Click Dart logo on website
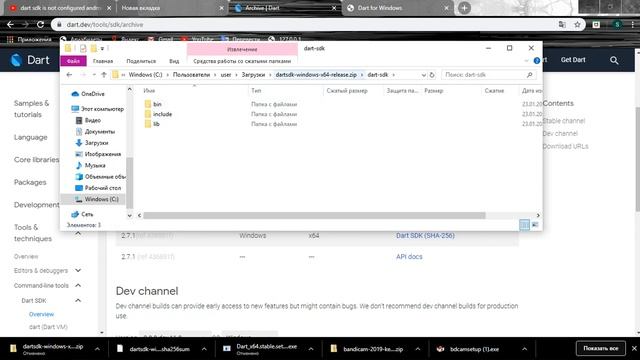Viewport: 640px width, 360px height. 29,60
